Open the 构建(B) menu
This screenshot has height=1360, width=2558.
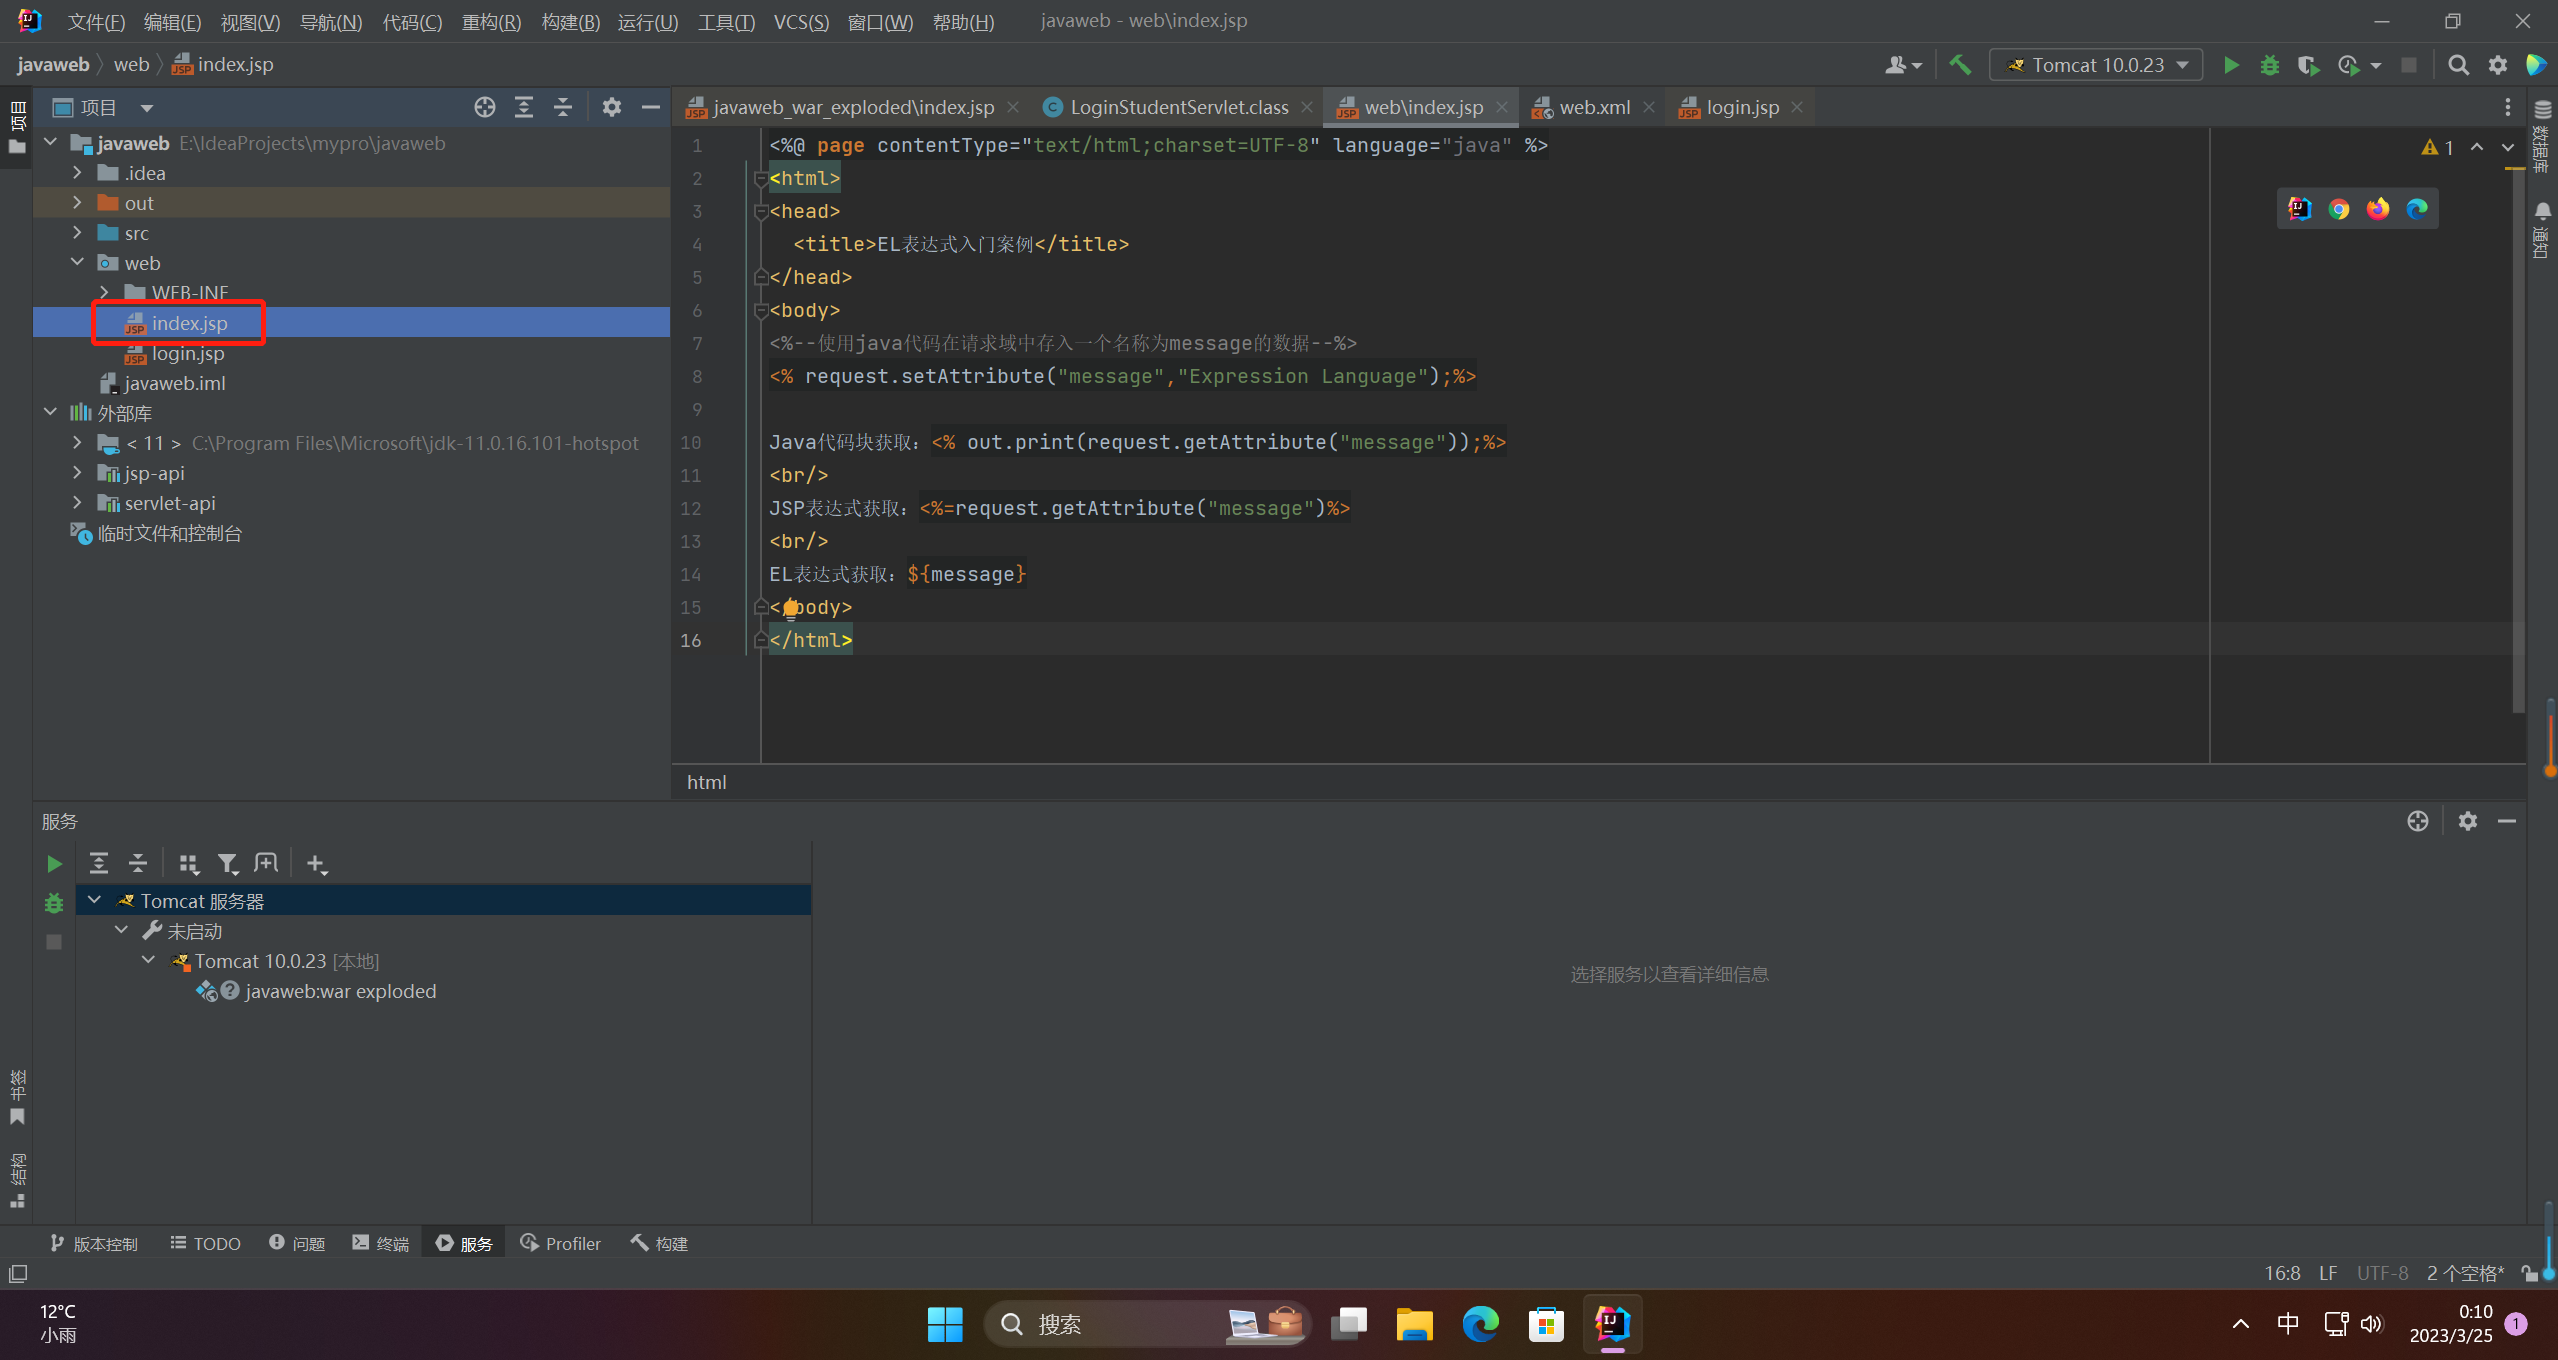point(570,21)
